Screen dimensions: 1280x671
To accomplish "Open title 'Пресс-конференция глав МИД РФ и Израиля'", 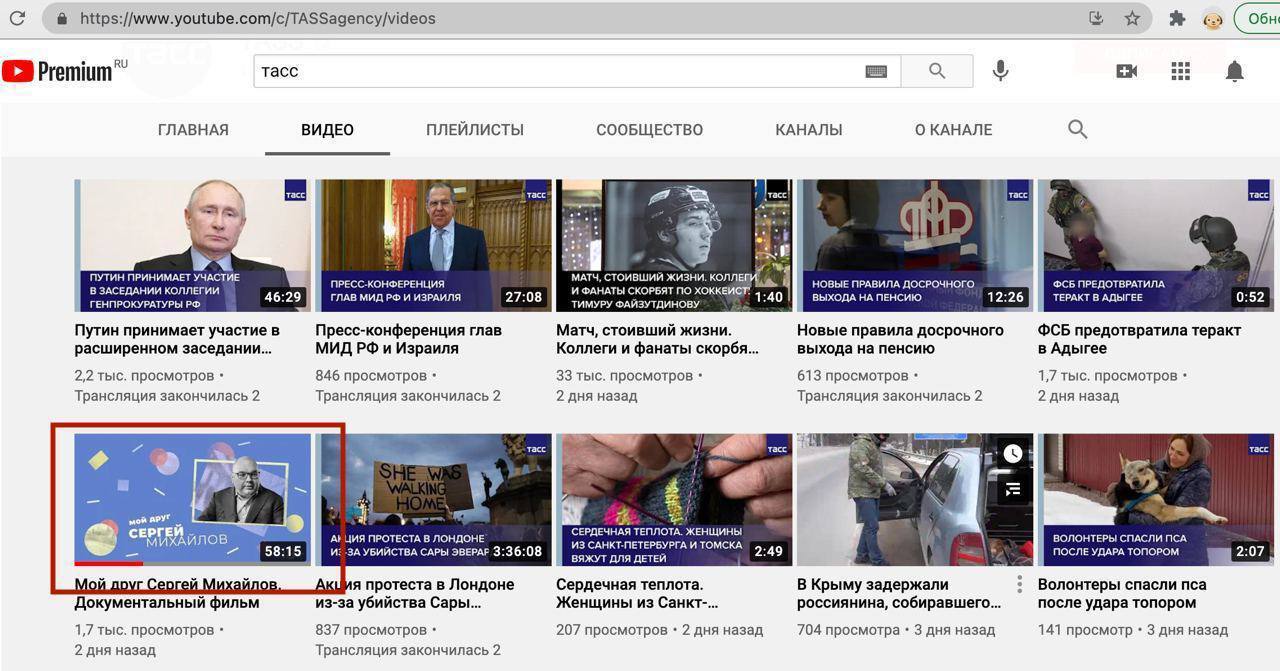I will pyautogui.click(x=408, y=339).
